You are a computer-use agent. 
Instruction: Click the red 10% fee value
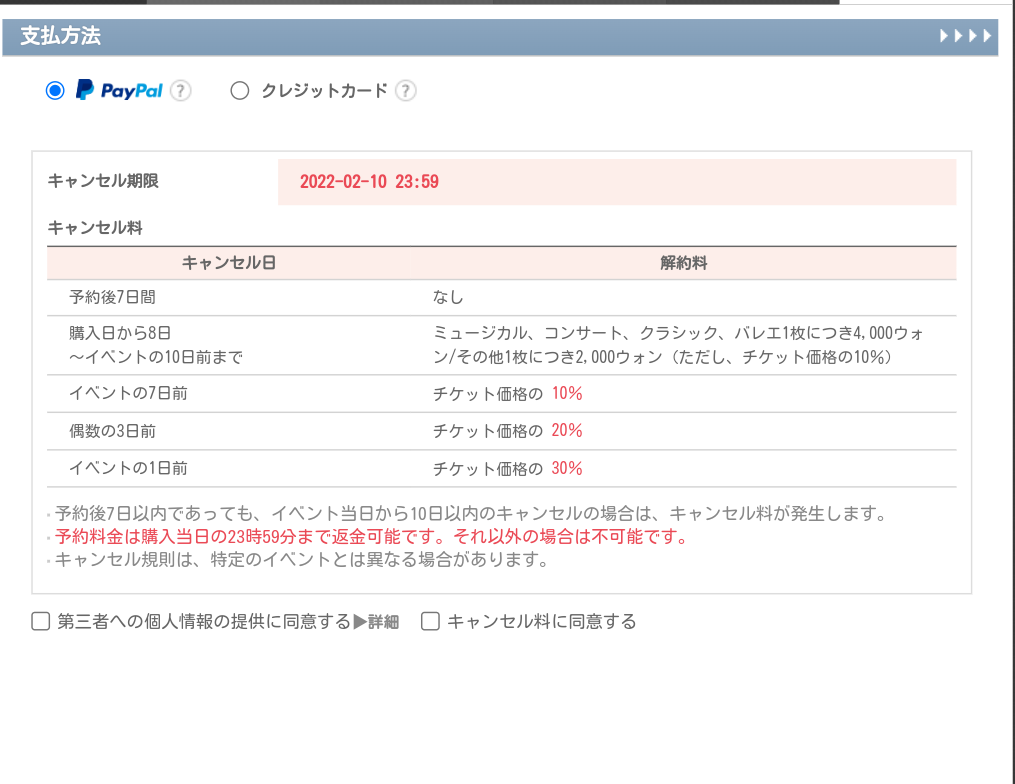(x=567, y=394)
